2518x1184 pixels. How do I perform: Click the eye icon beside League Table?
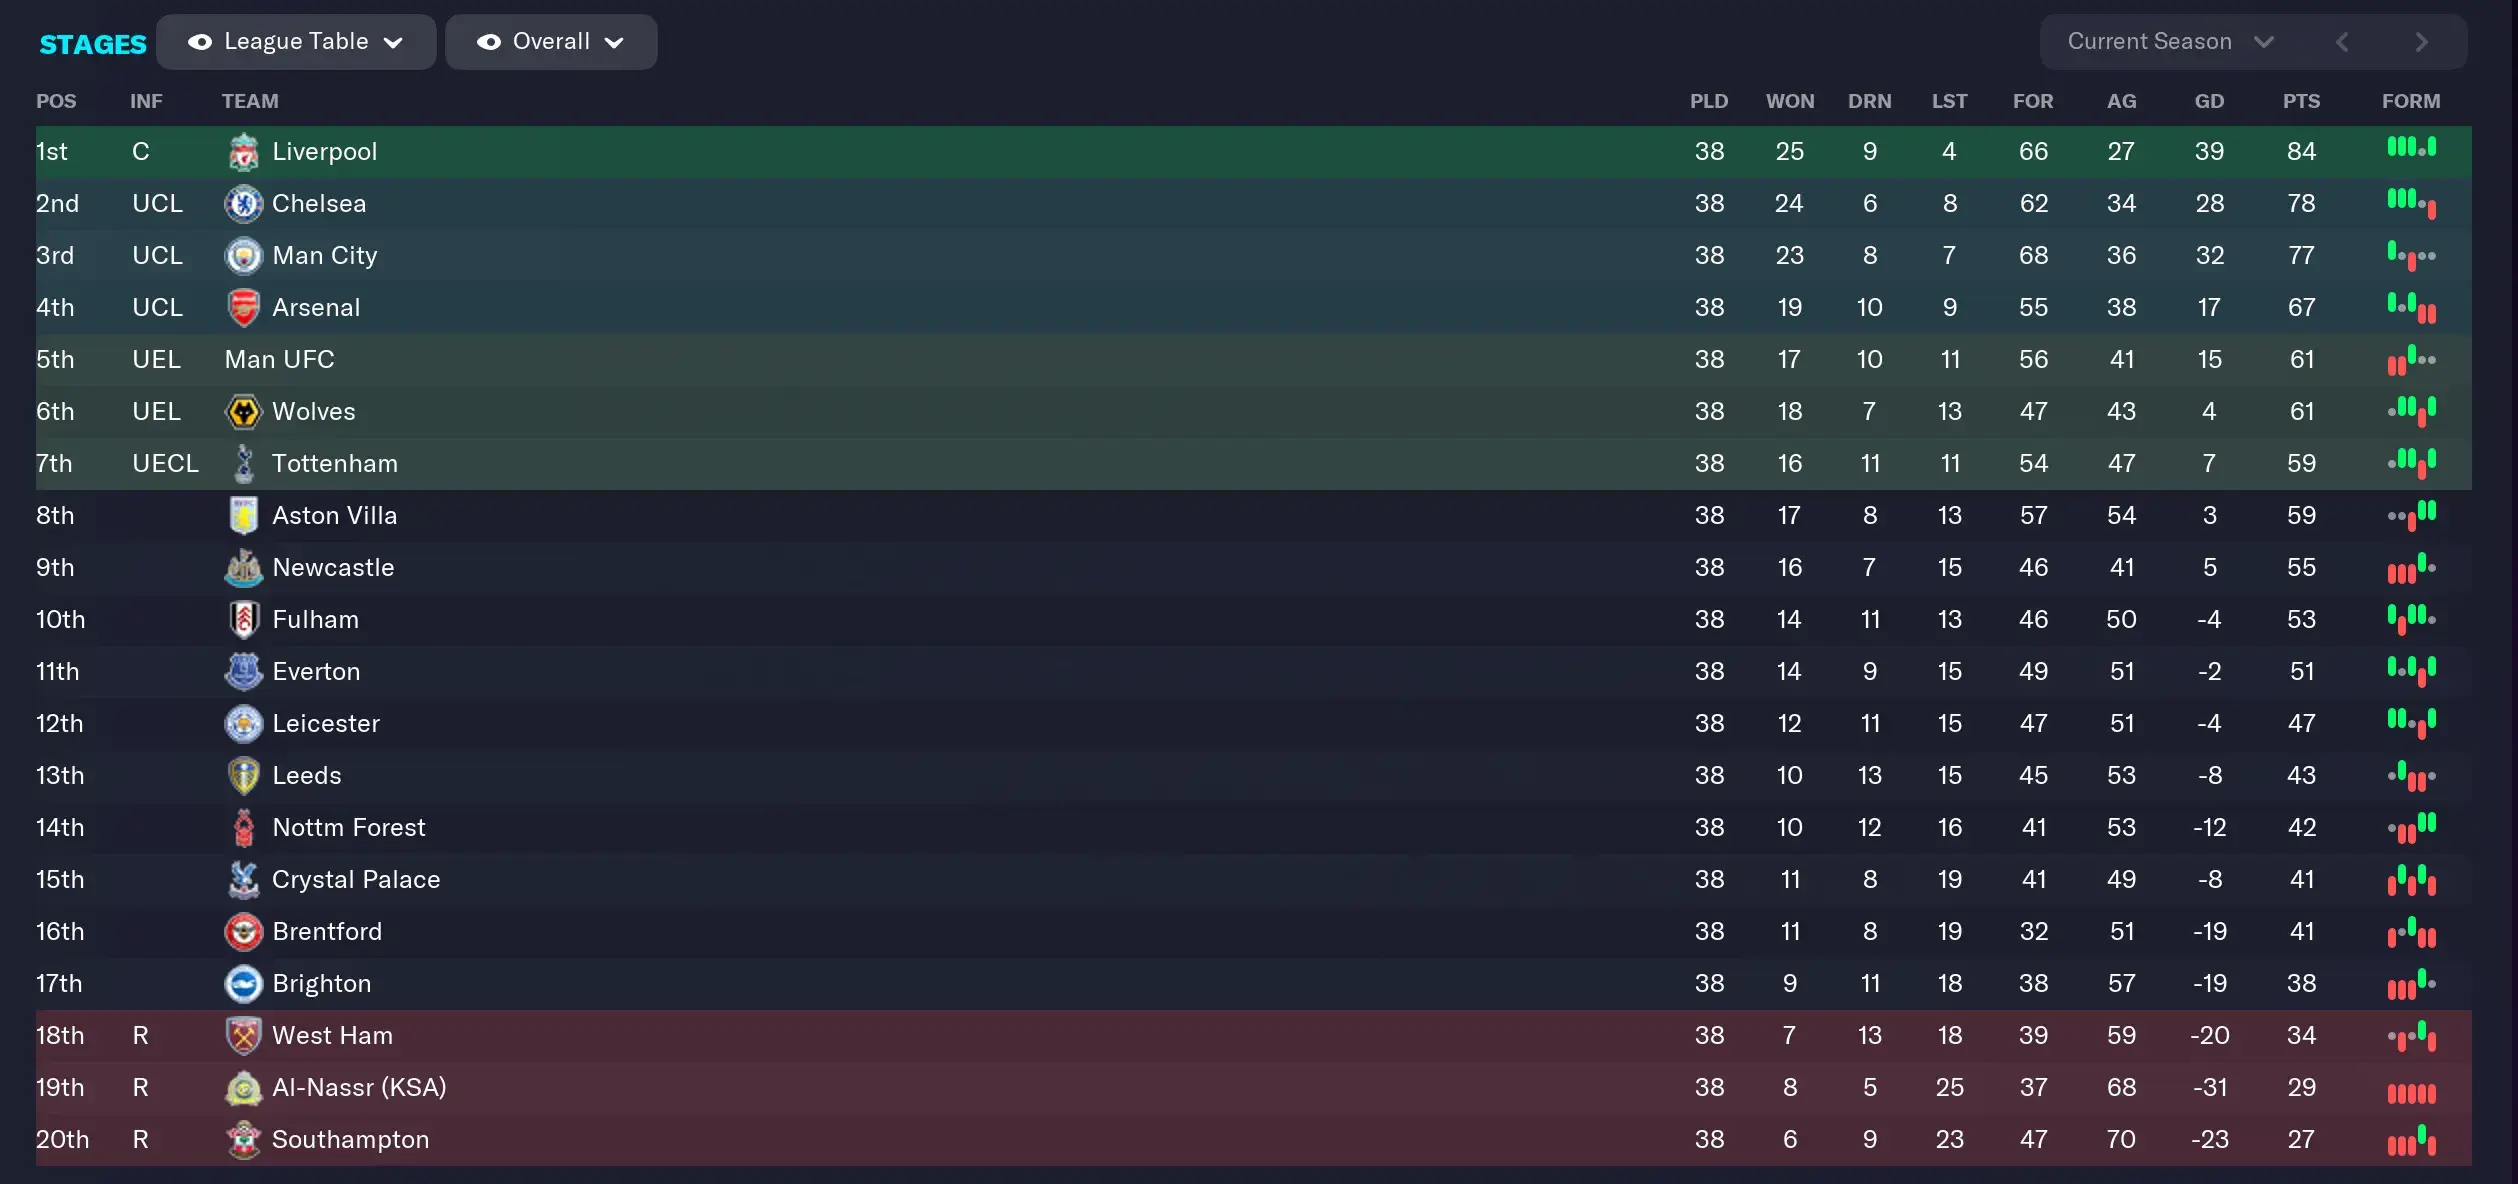click(200, 42)
